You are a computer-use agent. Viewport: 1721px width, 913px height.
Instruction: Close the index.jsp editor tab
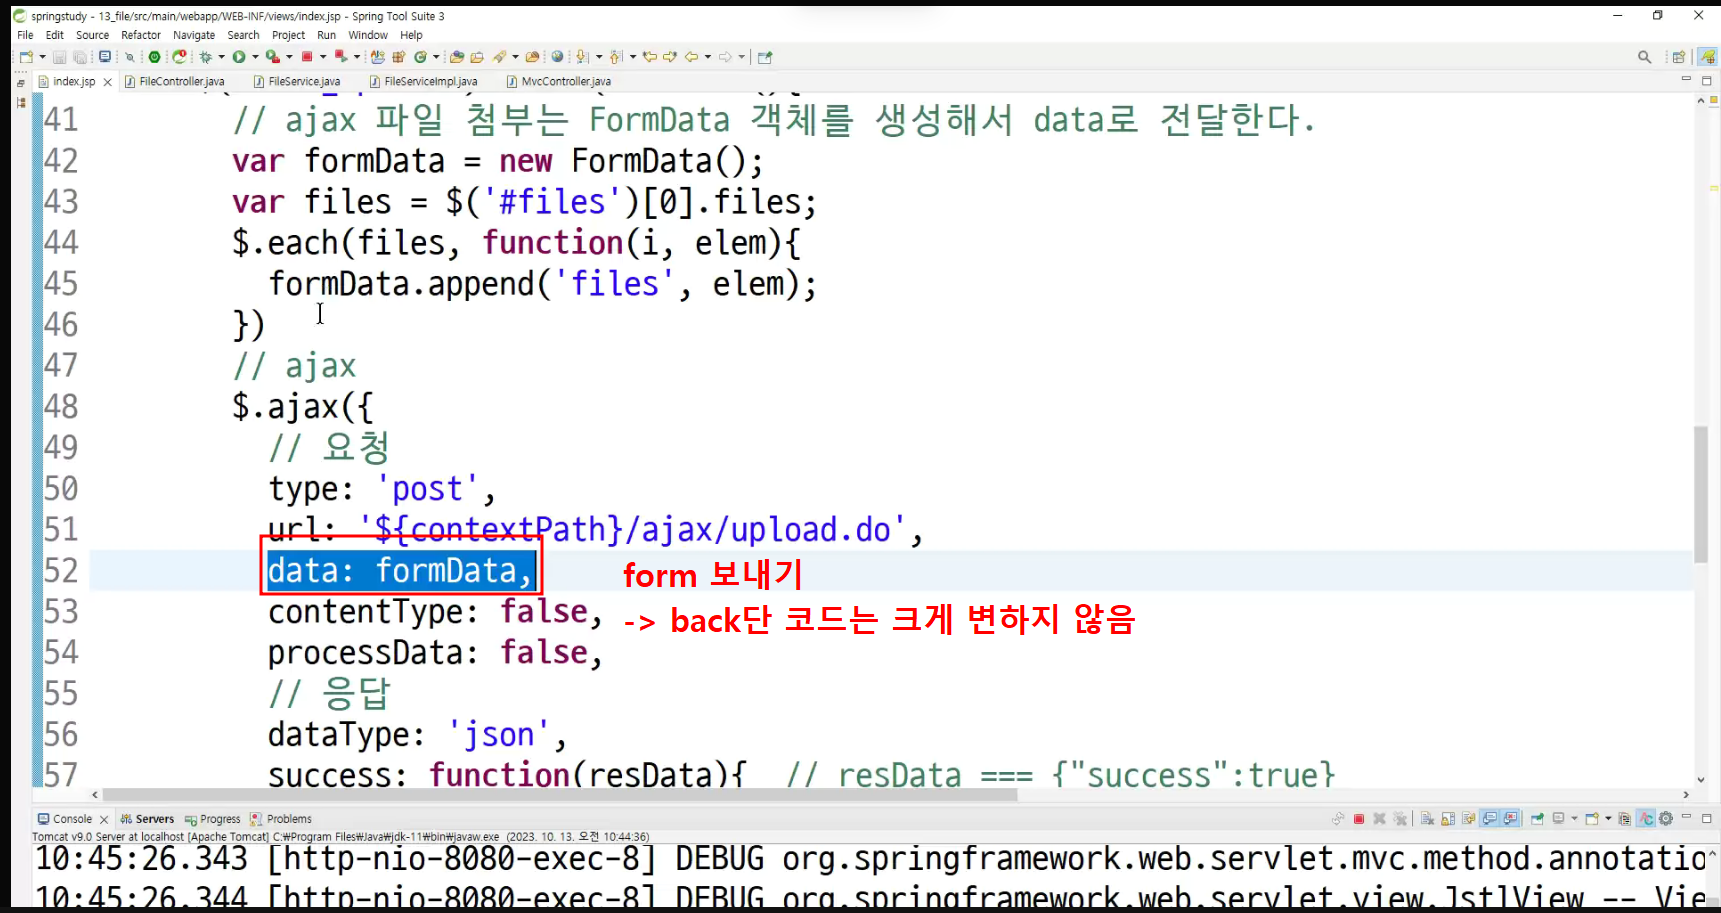[x=108, y=82]
